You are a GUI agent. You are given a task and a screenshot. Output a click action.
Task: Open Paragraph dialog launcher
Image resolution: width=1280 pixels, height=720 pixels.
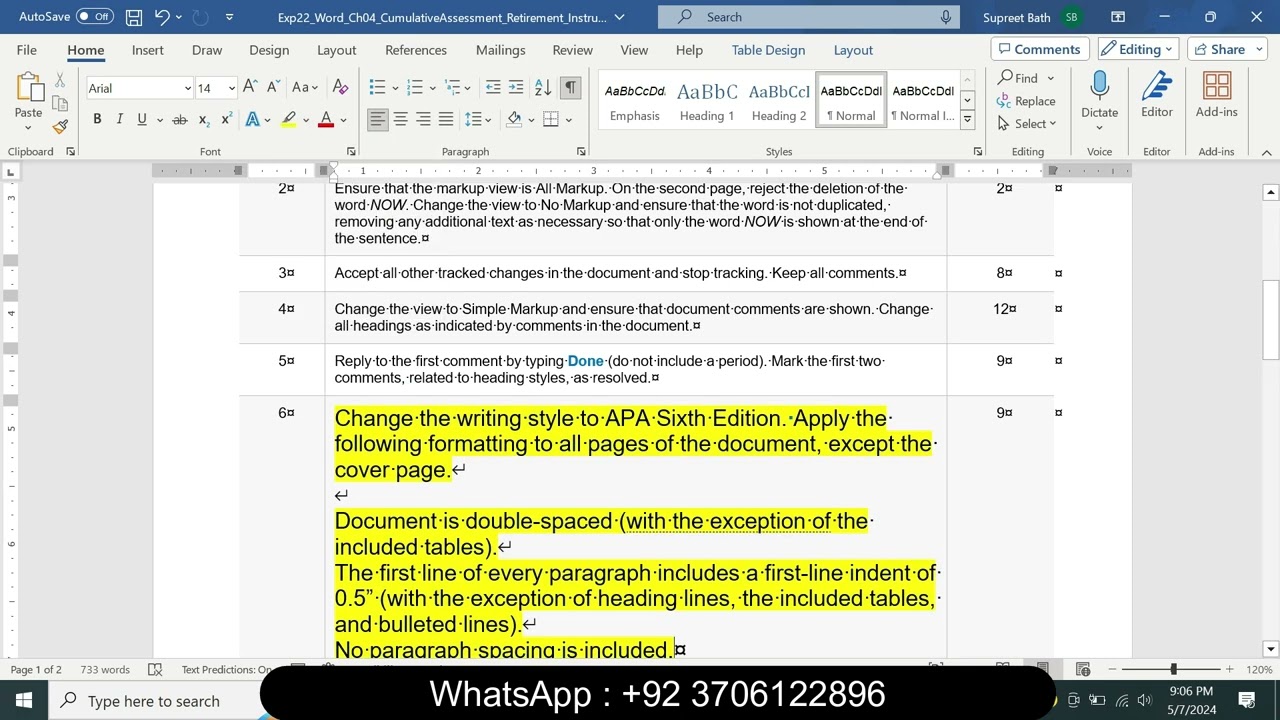[581, 152]
